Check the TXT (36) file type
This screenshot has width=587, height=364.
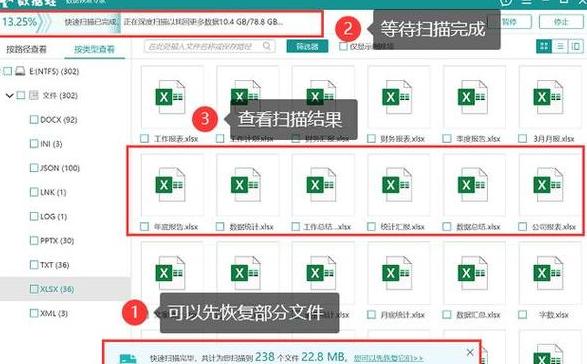click(x=34, y=265)
